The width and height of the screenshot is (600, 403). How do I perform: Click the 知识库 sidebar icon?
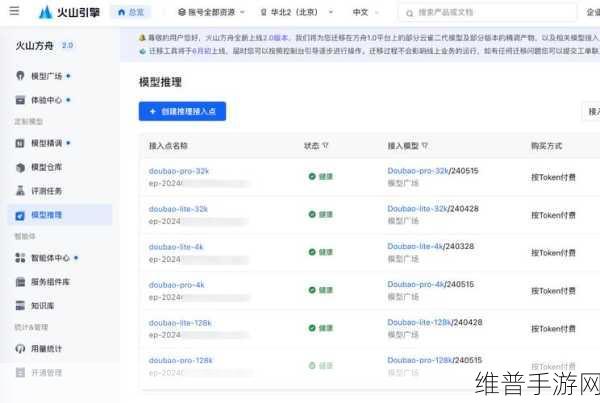click(20, 305)
